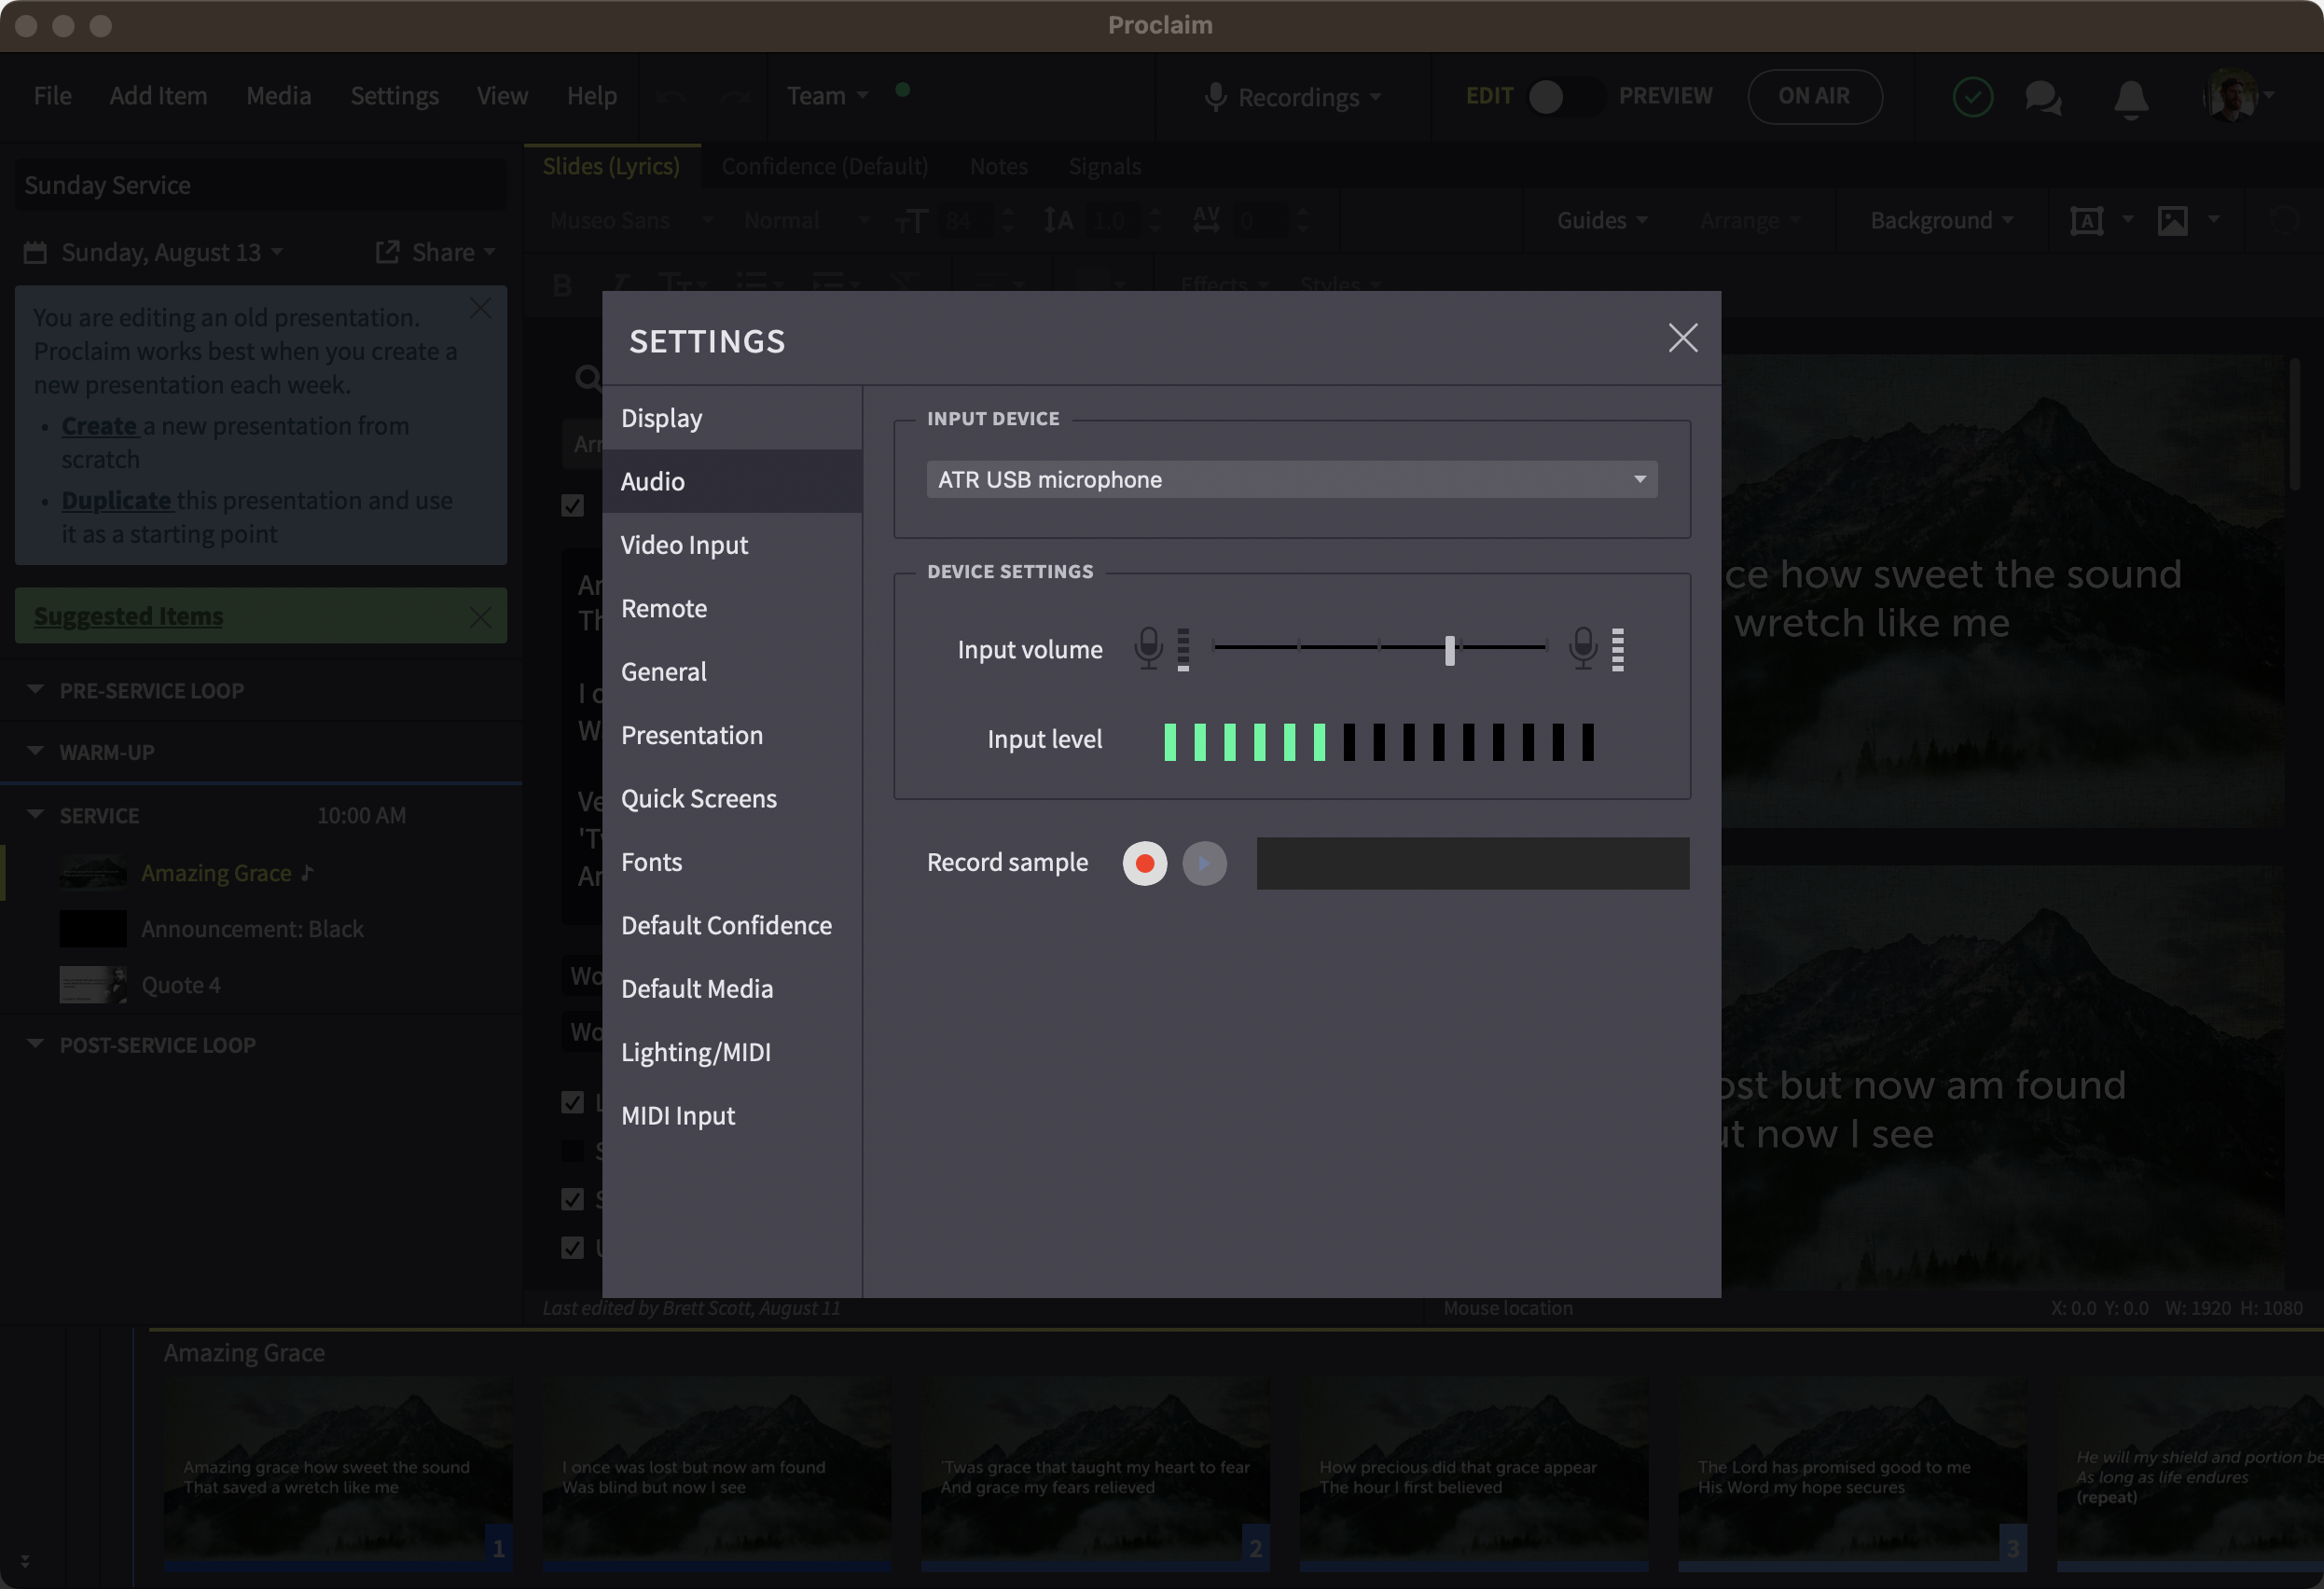Click the green sync checkmark icon
This screenshot has height=1589, width=2324.
[x=1972, y=97]
